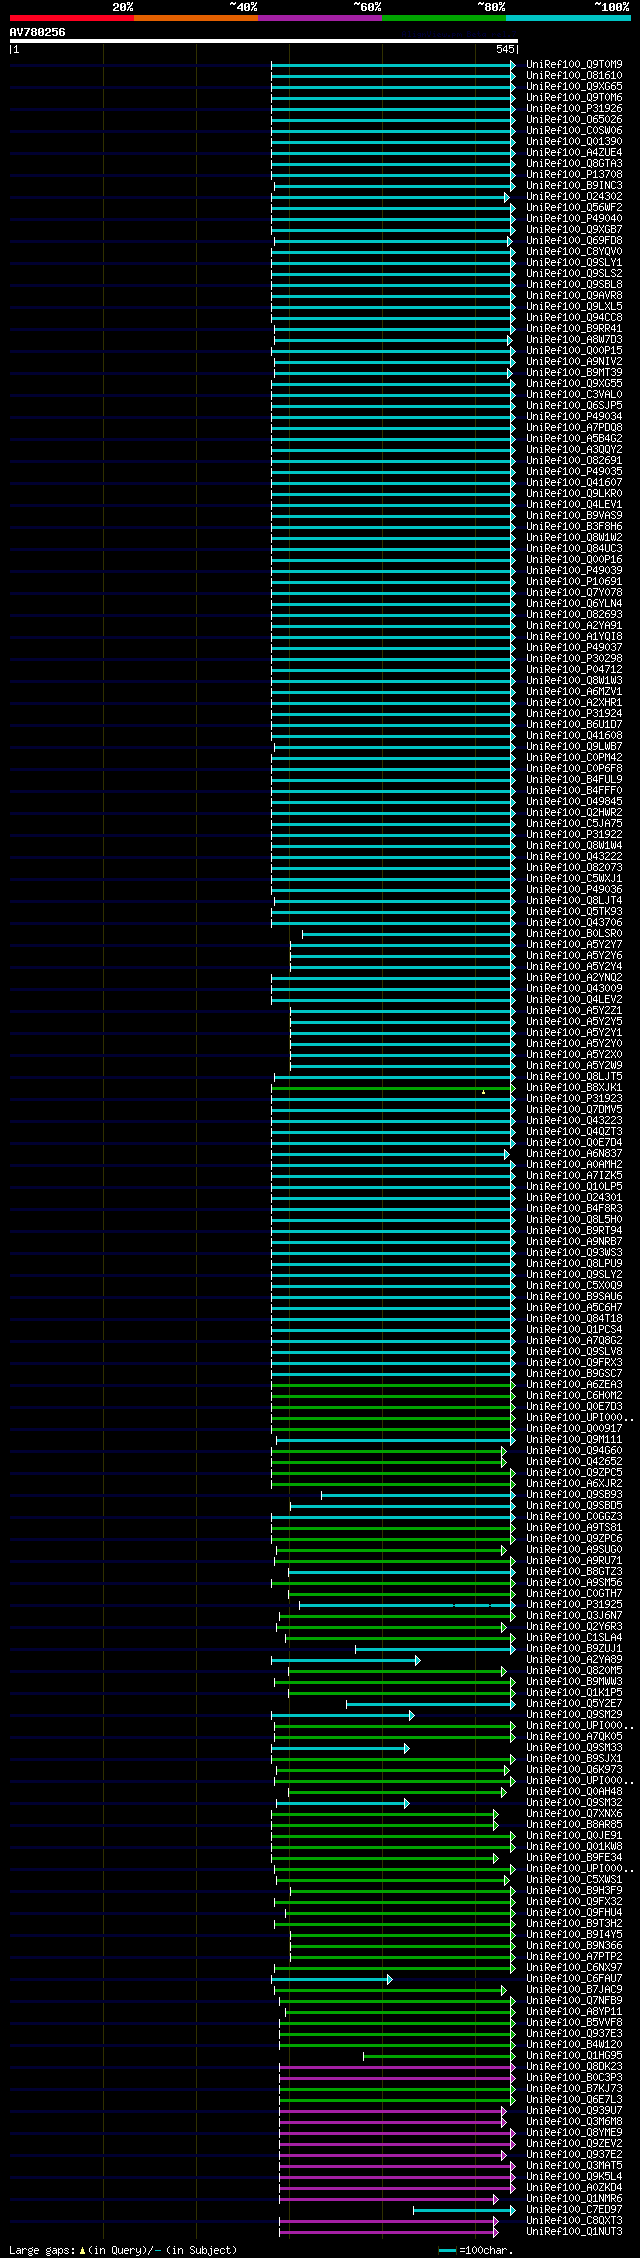Viewport: 640px width, 2258px height.
Task: Click the green ~80% identity legend segment
Action: pos(444,18)
